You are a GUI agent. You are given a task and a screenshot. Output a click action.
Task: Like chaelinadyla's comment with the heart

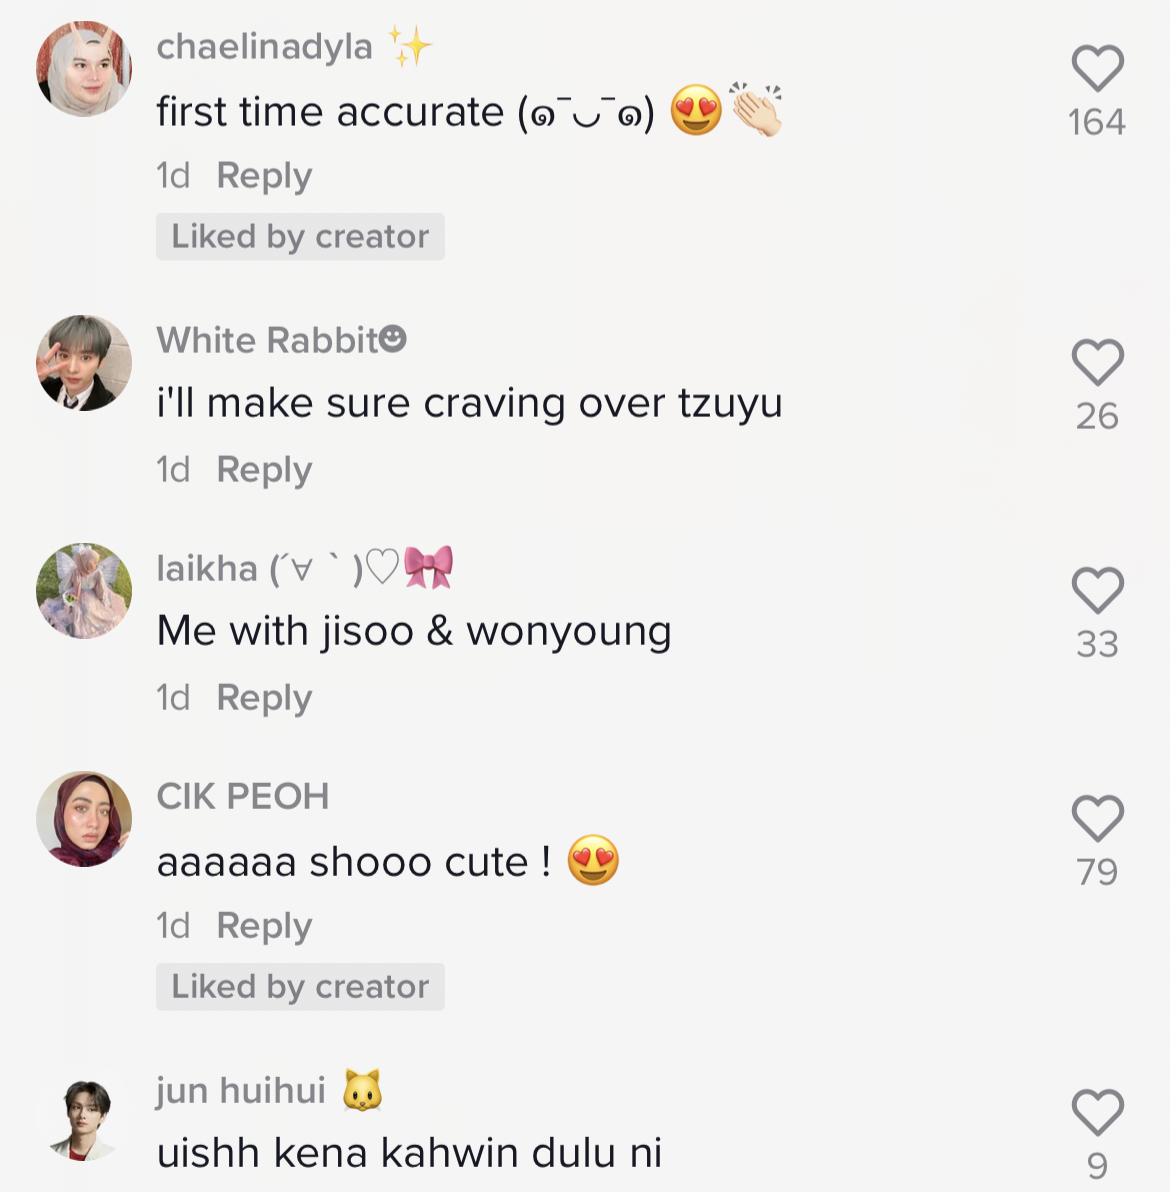(1097, 69)
